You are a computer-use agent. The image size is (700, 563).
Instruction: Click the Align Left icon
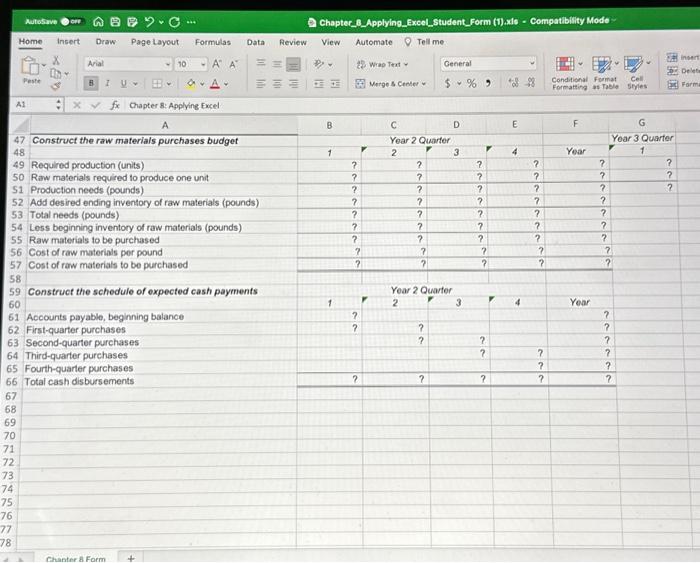[x=261, y=83]
